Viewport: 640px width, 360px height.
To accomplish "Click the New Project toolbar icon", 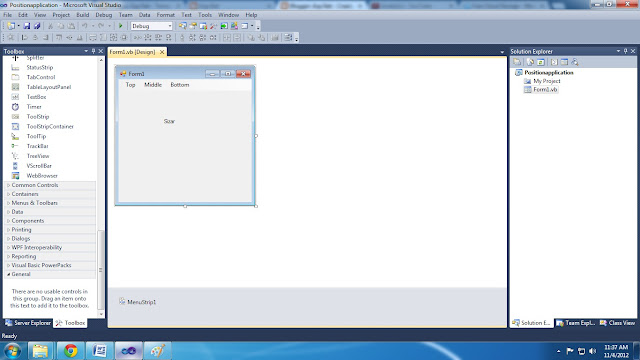I will [11, 26].
